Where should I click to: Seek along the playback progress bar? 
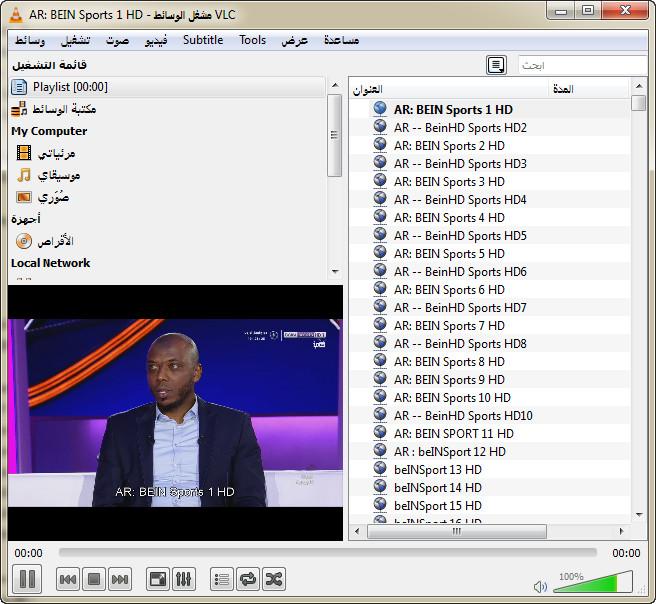pyautogui.click(x=328, y=553)
